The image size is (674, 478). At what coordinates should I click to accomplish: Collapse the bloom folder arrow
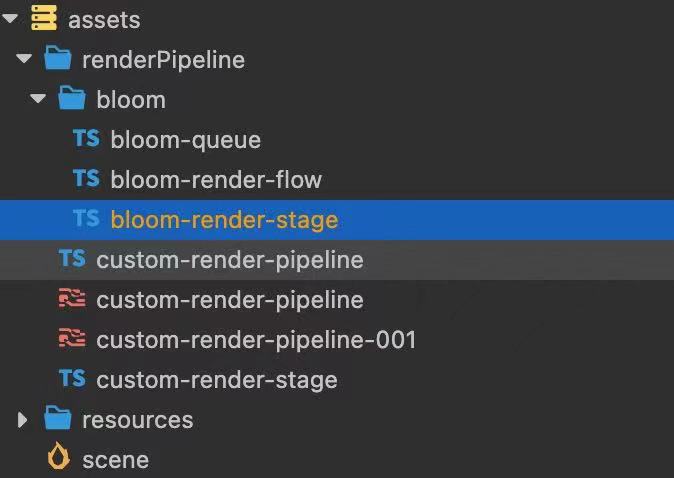pyautogui.click(x=39, y=100)
